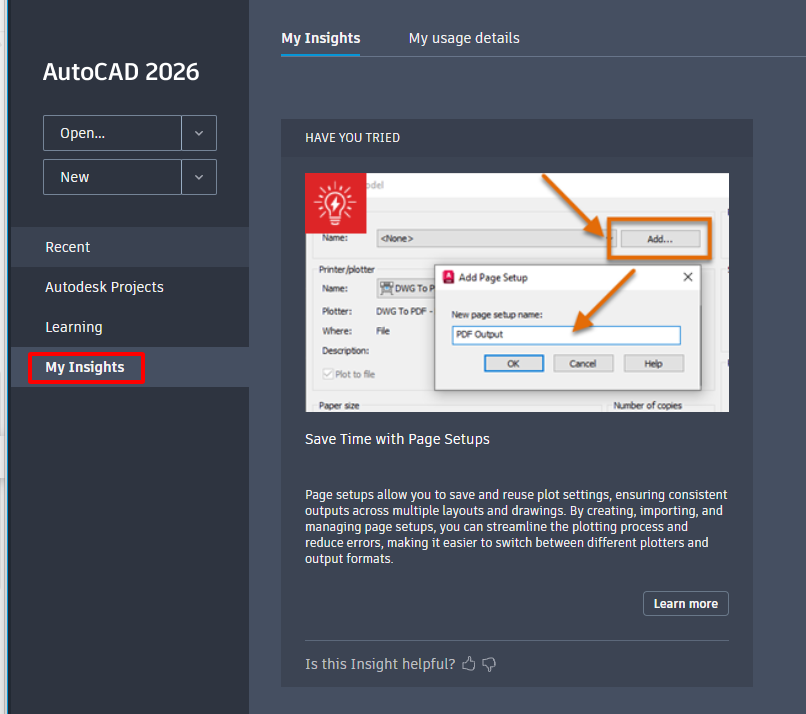Click the Learn more button

(686, 603)
